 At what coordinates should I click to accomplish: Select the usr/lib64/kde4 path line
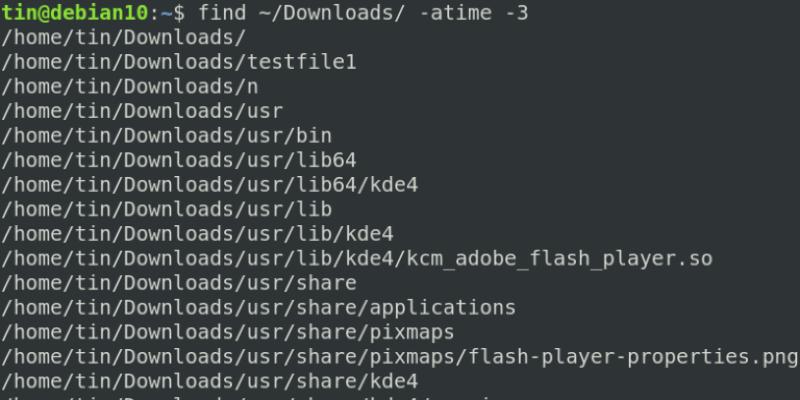click(x=208, y=184)
